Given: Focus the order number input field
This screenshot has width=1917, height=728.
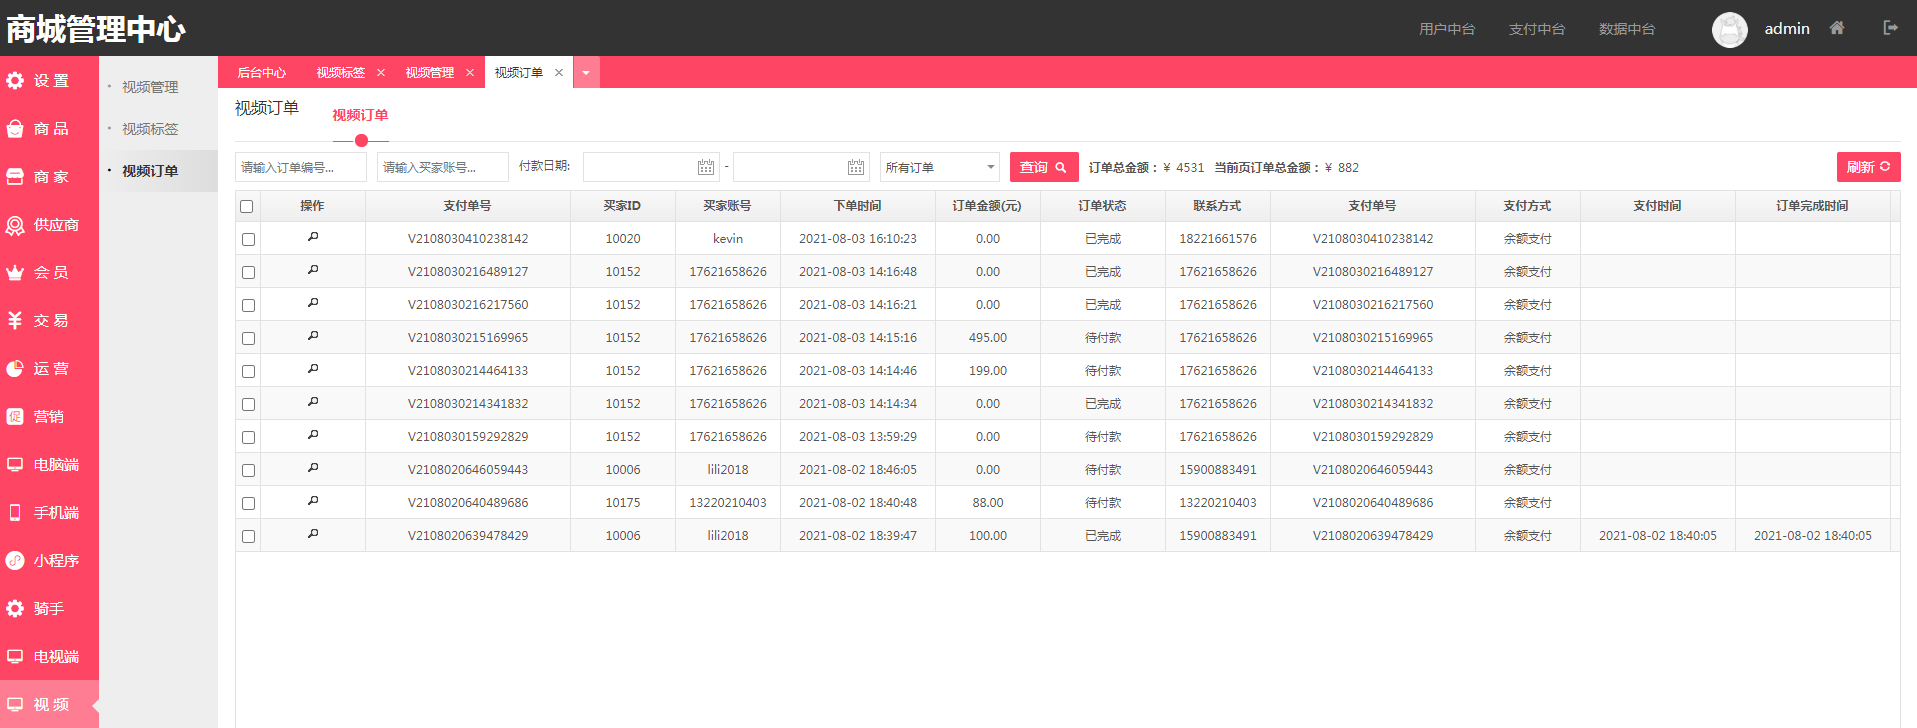Looking at the screenshot, I should pyautogui.click(x=301, y=167).
